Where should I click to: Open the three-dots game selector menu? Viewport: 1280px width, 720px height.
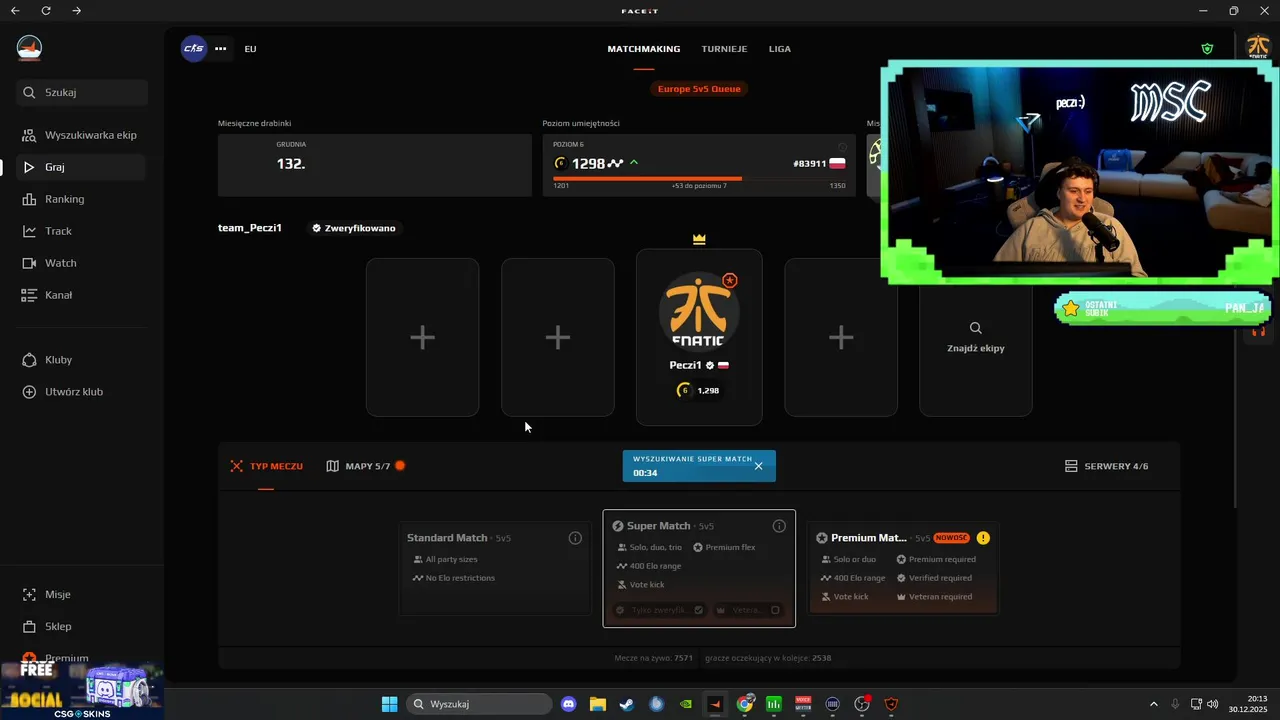click(x=221, y=48)
